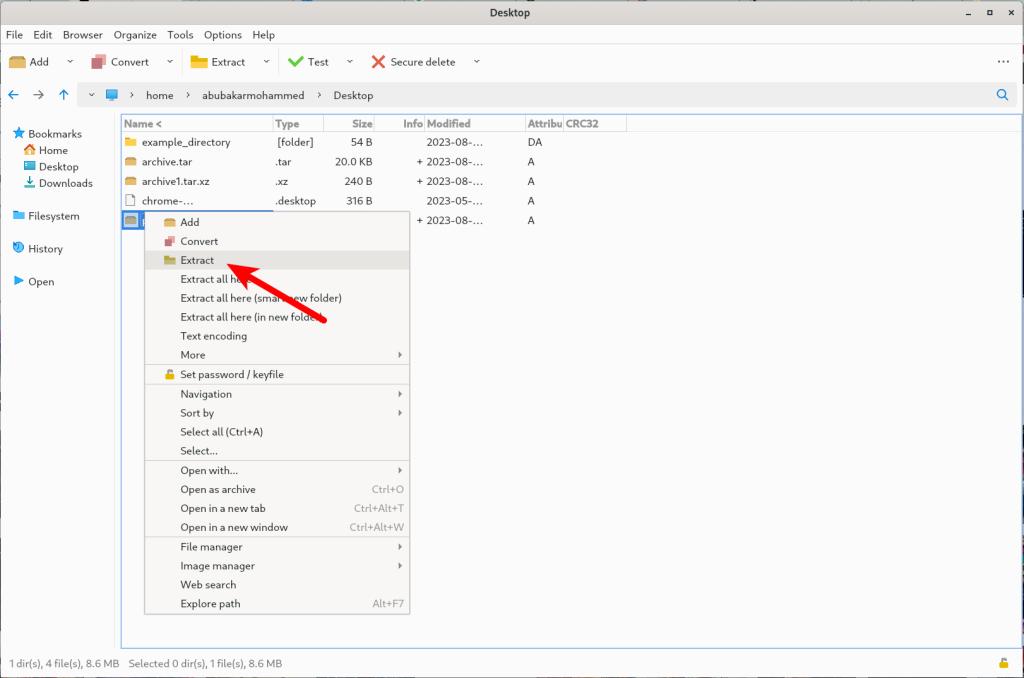The image size is (1024, 678).
Task: Click the back navigation arrow
Action: [13, 94]
